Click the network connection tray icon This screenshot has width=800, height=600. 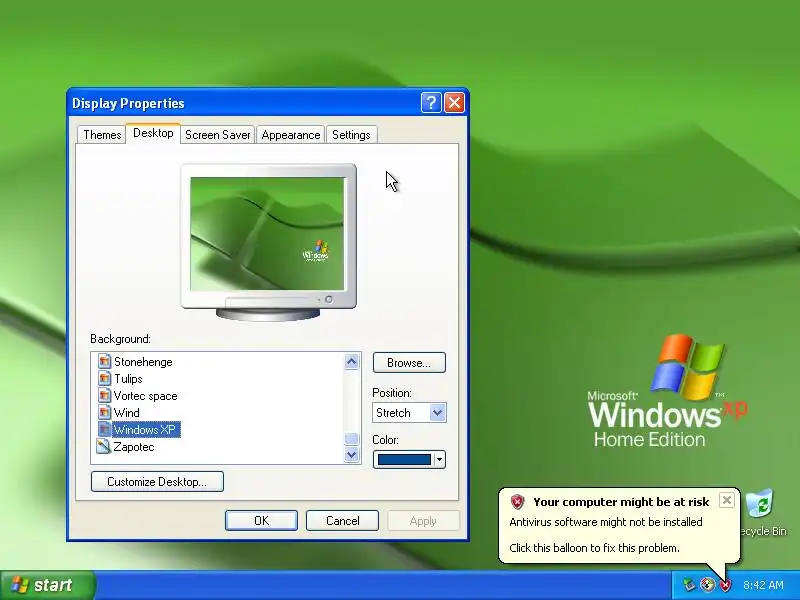689,585
